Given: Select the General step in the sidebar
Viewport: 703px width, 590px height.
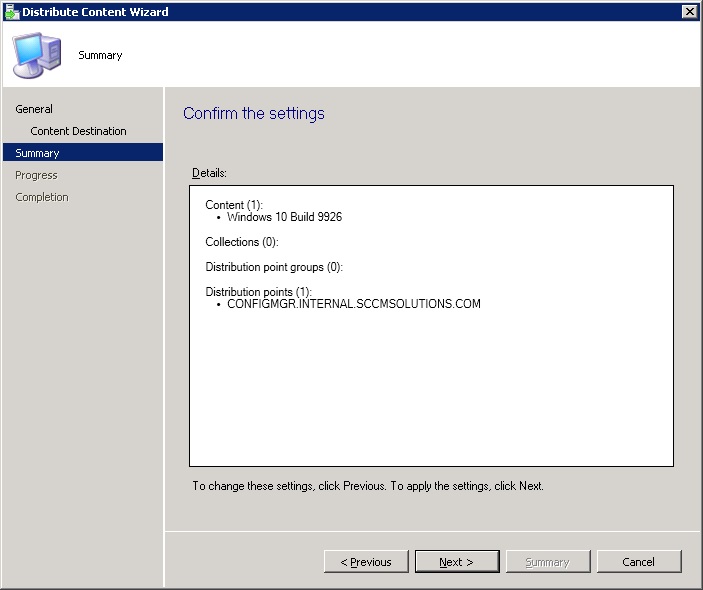Looking at the screenshot, I should point(34,109).
